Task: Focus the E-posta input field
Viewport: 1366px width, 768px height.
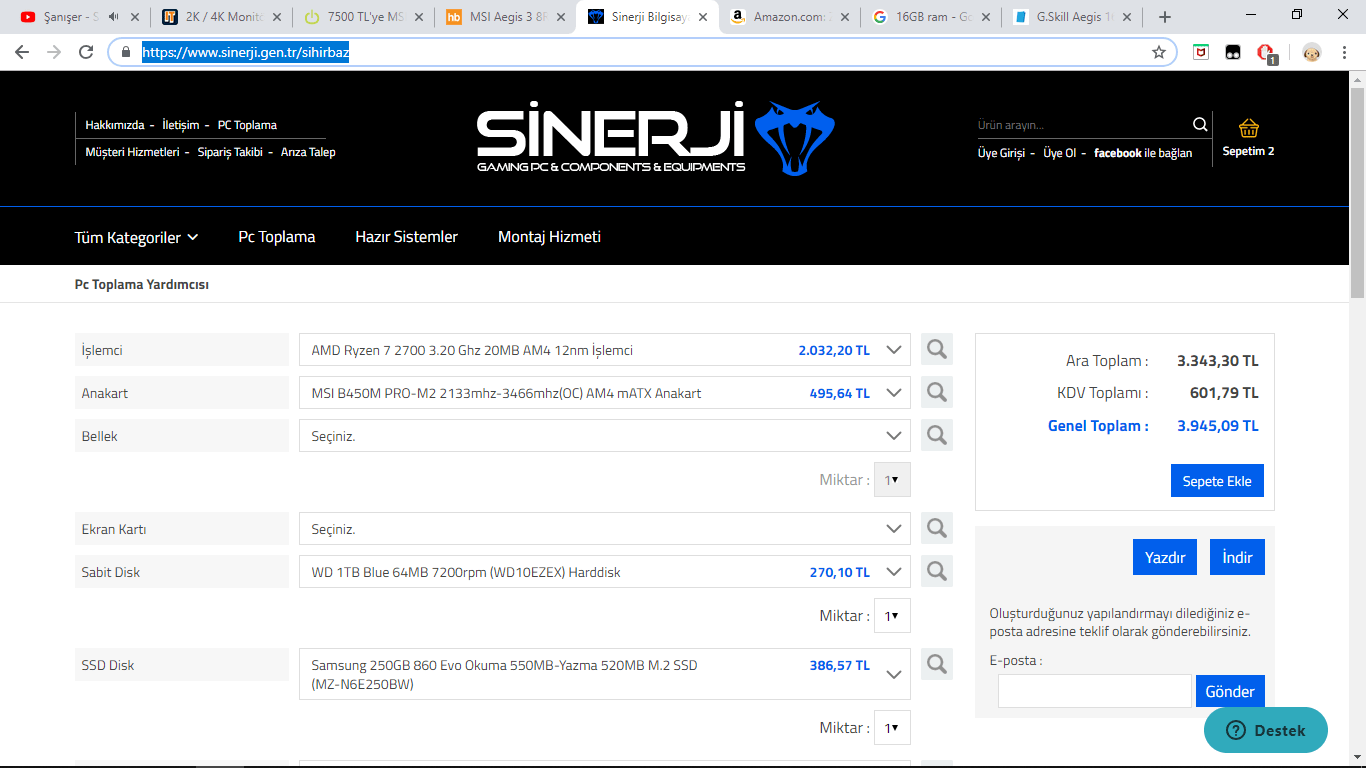Action: tap(1094, 691)
